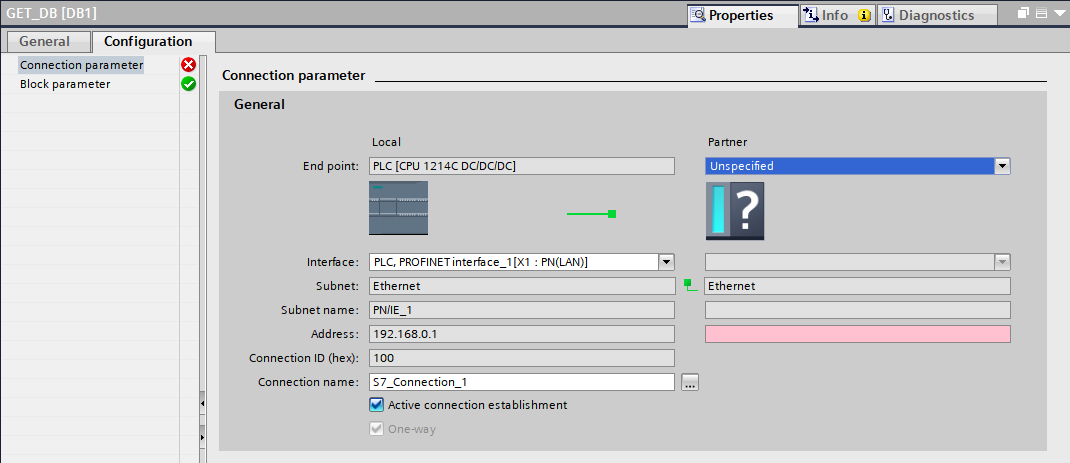The height and width of the screenshot is (463, 1070).
Task: Open the Diagnostics tab
Action: [x=937, y=15]
